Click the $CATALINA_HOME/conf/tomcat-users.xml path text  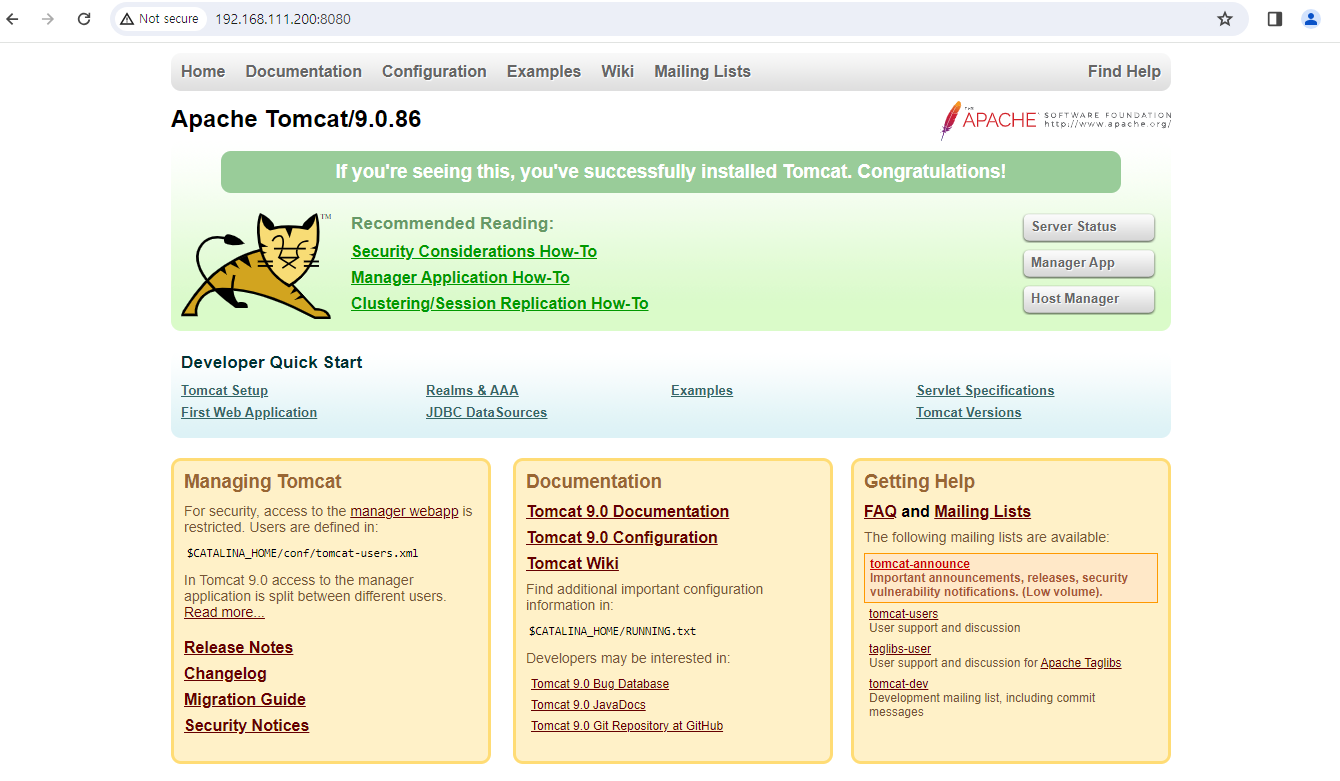click(302, 553)
